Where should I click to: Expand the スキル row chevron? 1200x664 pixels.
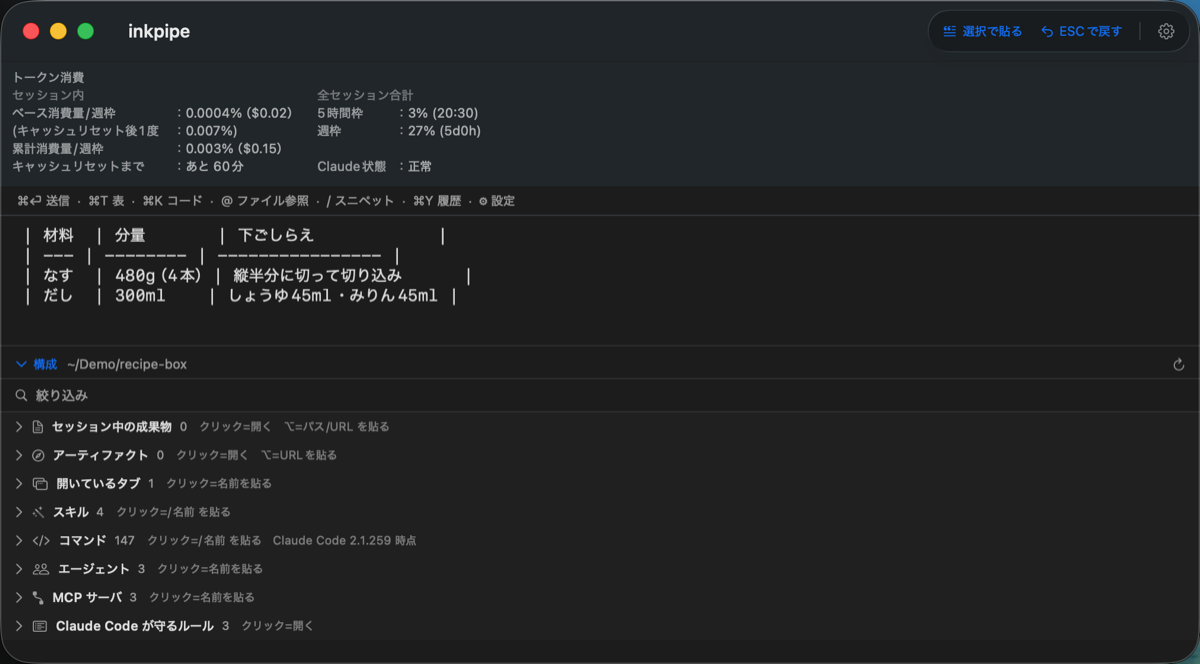19,512
